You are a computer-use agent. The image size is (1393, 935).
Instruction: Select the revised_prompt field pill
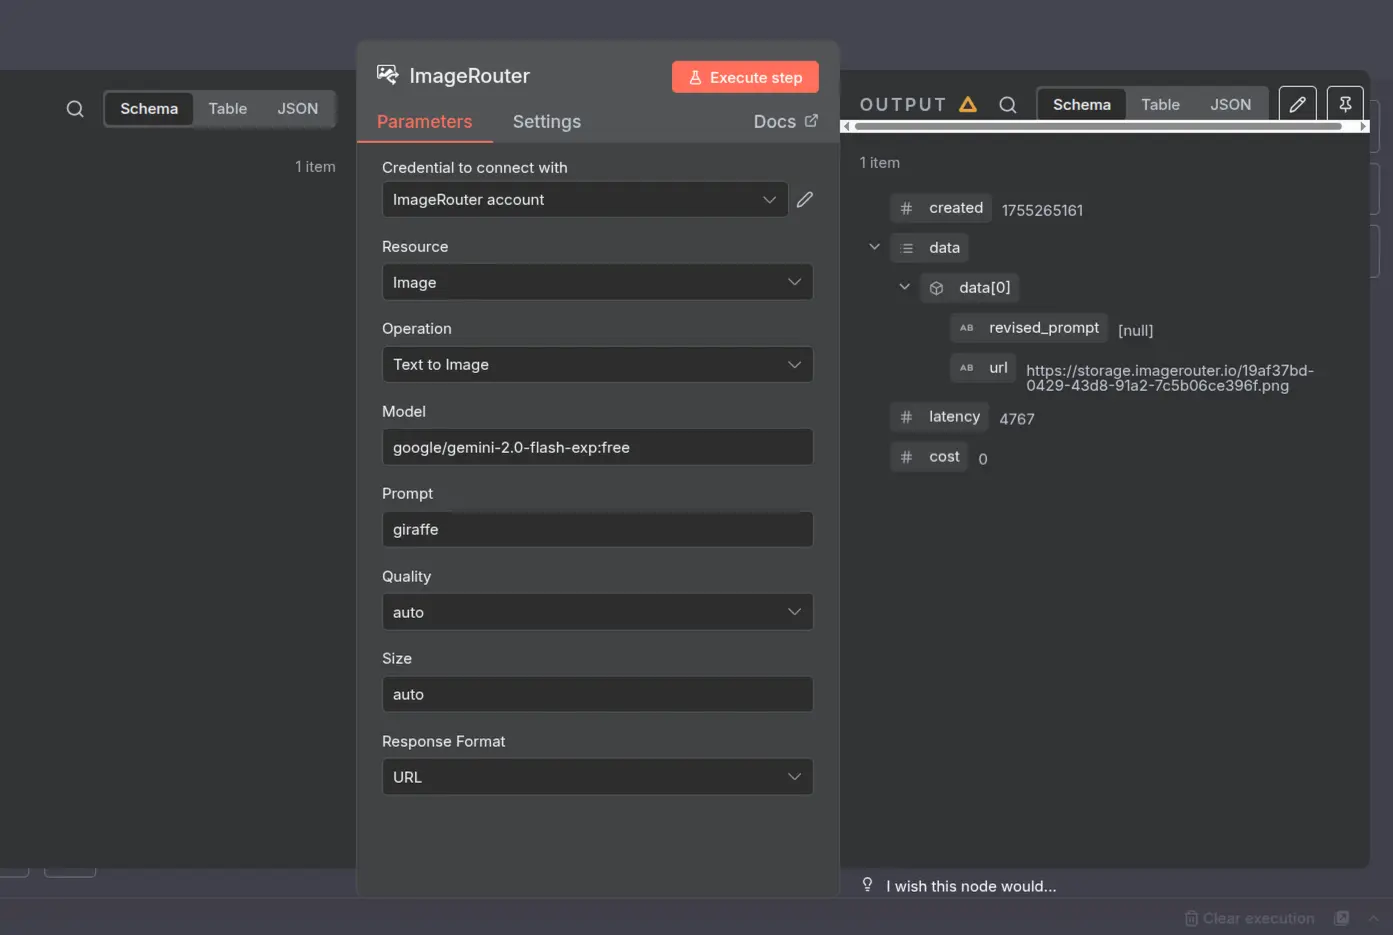point(1029,328)
